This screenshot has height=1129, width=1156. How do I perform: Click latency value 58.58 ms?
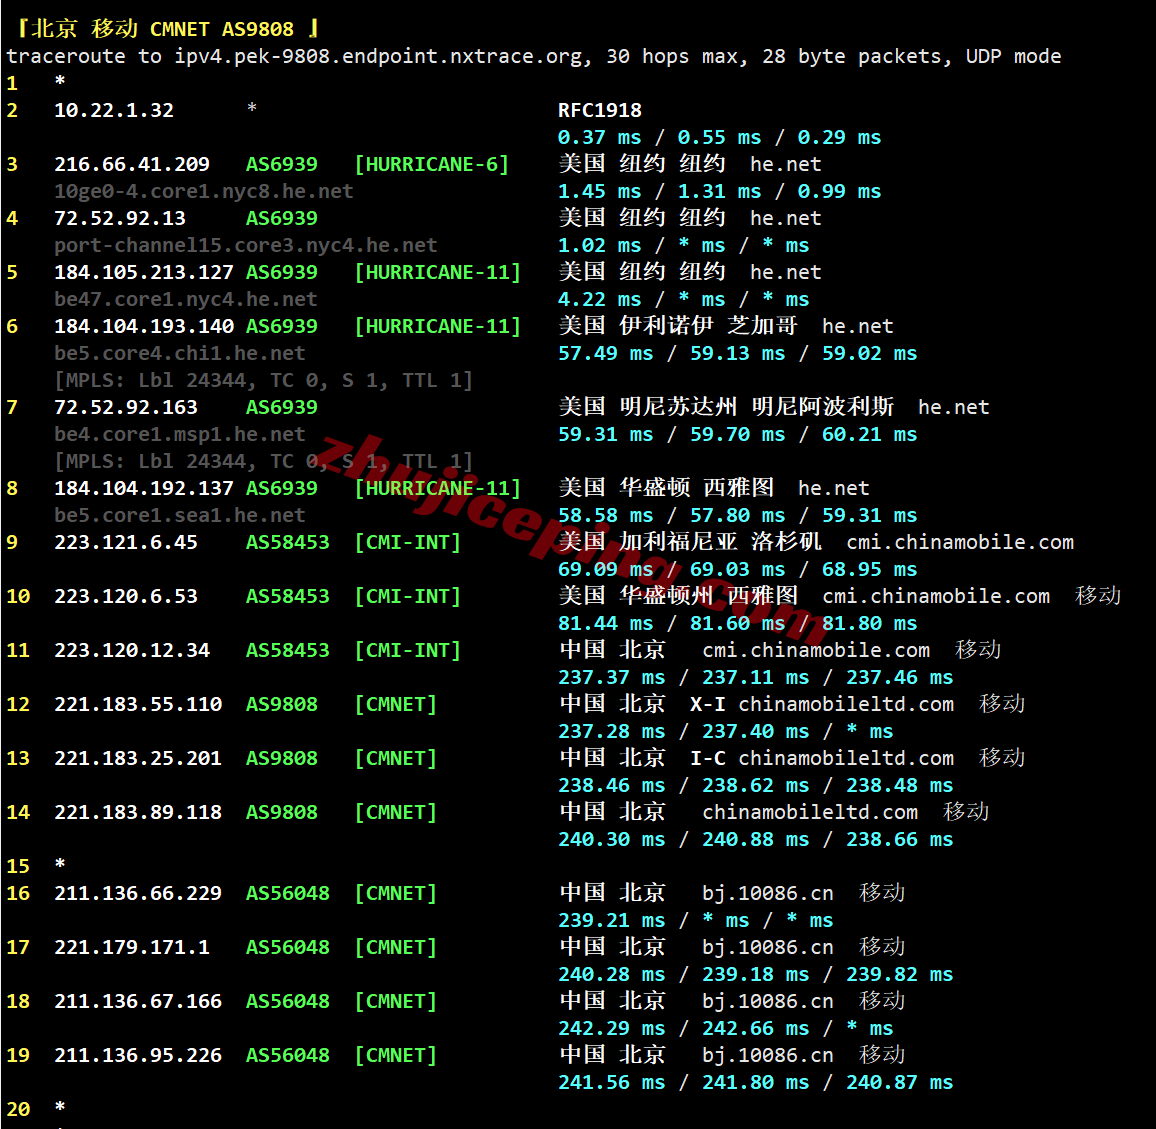click(605, 516)
